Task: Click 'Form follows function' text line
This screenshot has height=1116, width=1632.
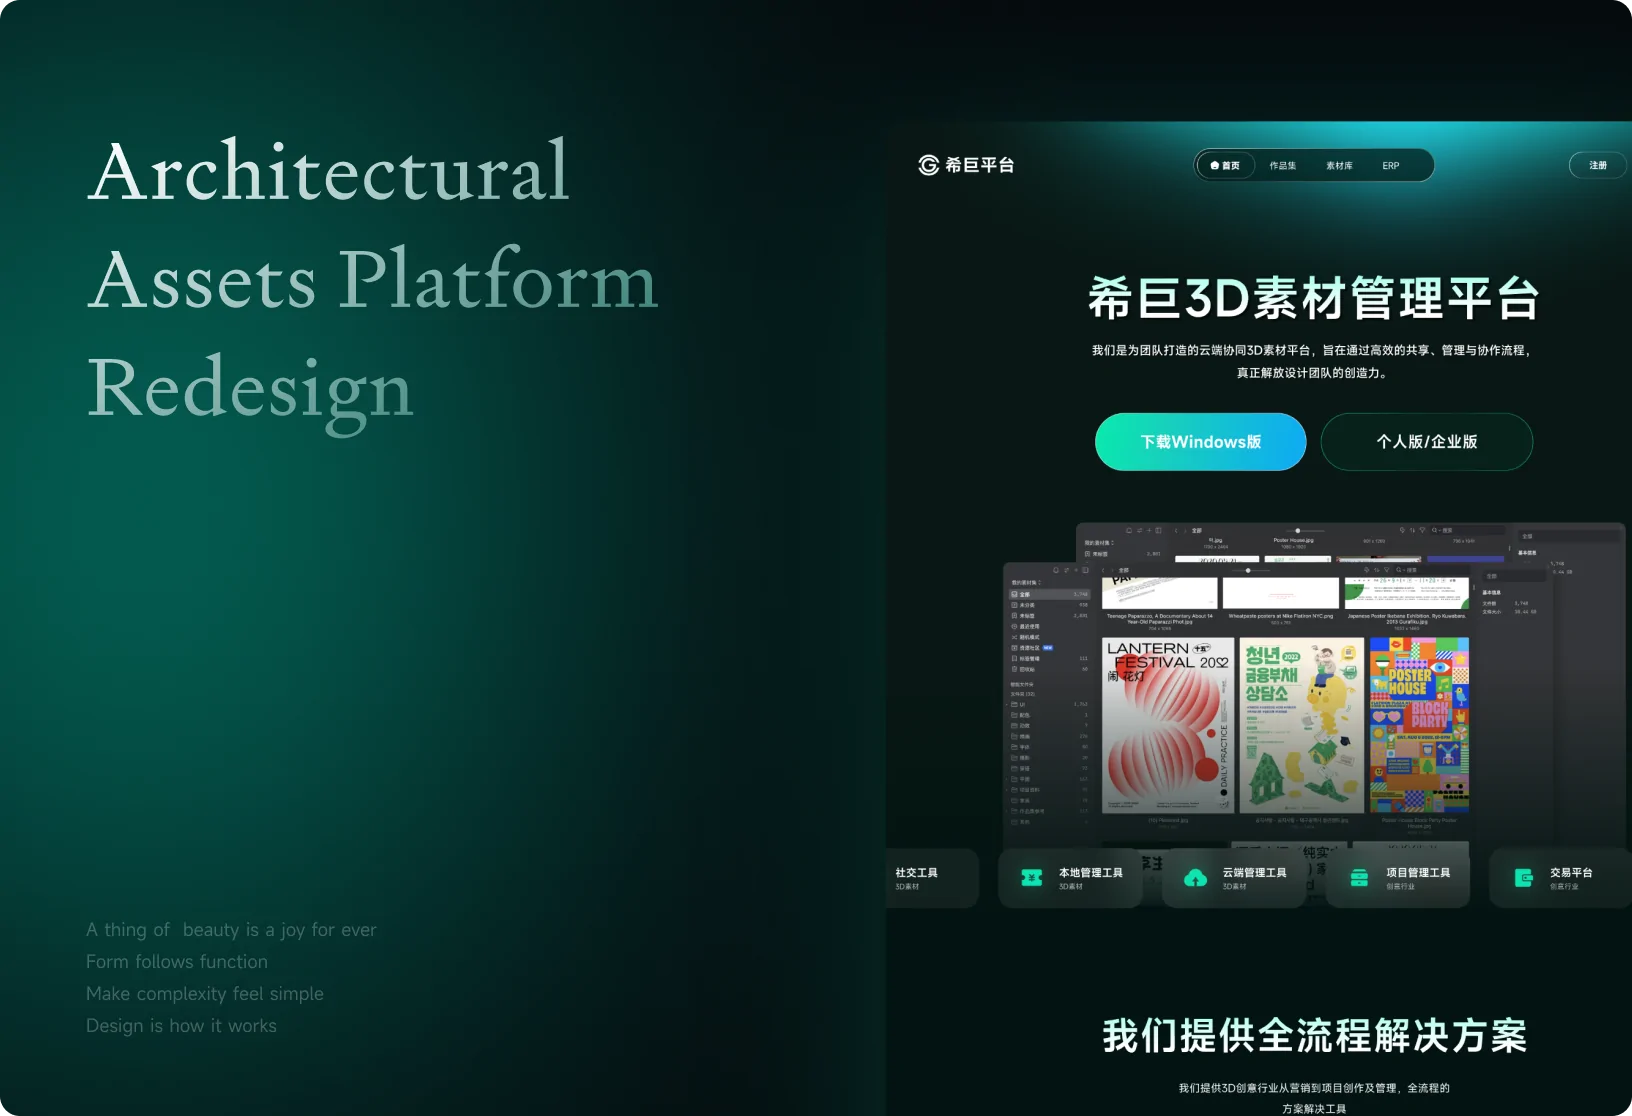Action: point(177,962)
